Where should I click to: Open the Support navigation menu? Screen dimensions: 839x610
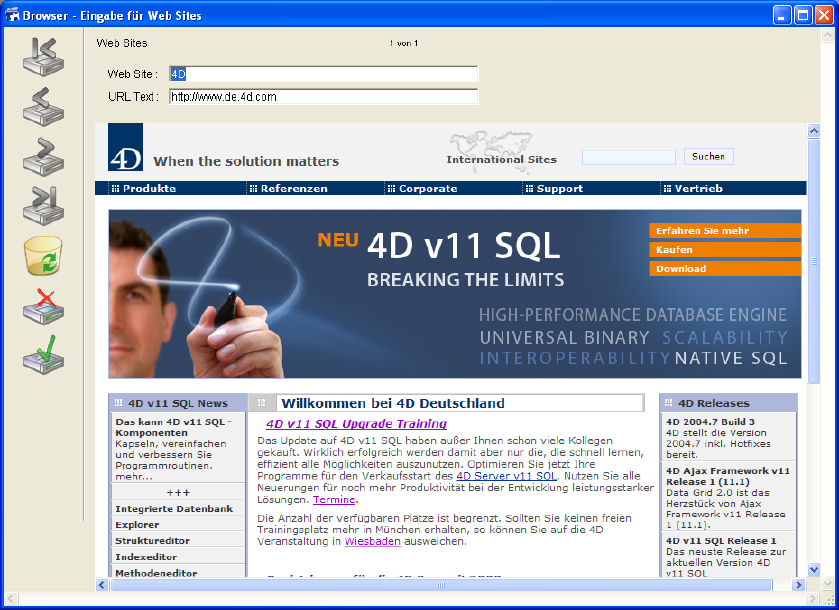point(559,188)
